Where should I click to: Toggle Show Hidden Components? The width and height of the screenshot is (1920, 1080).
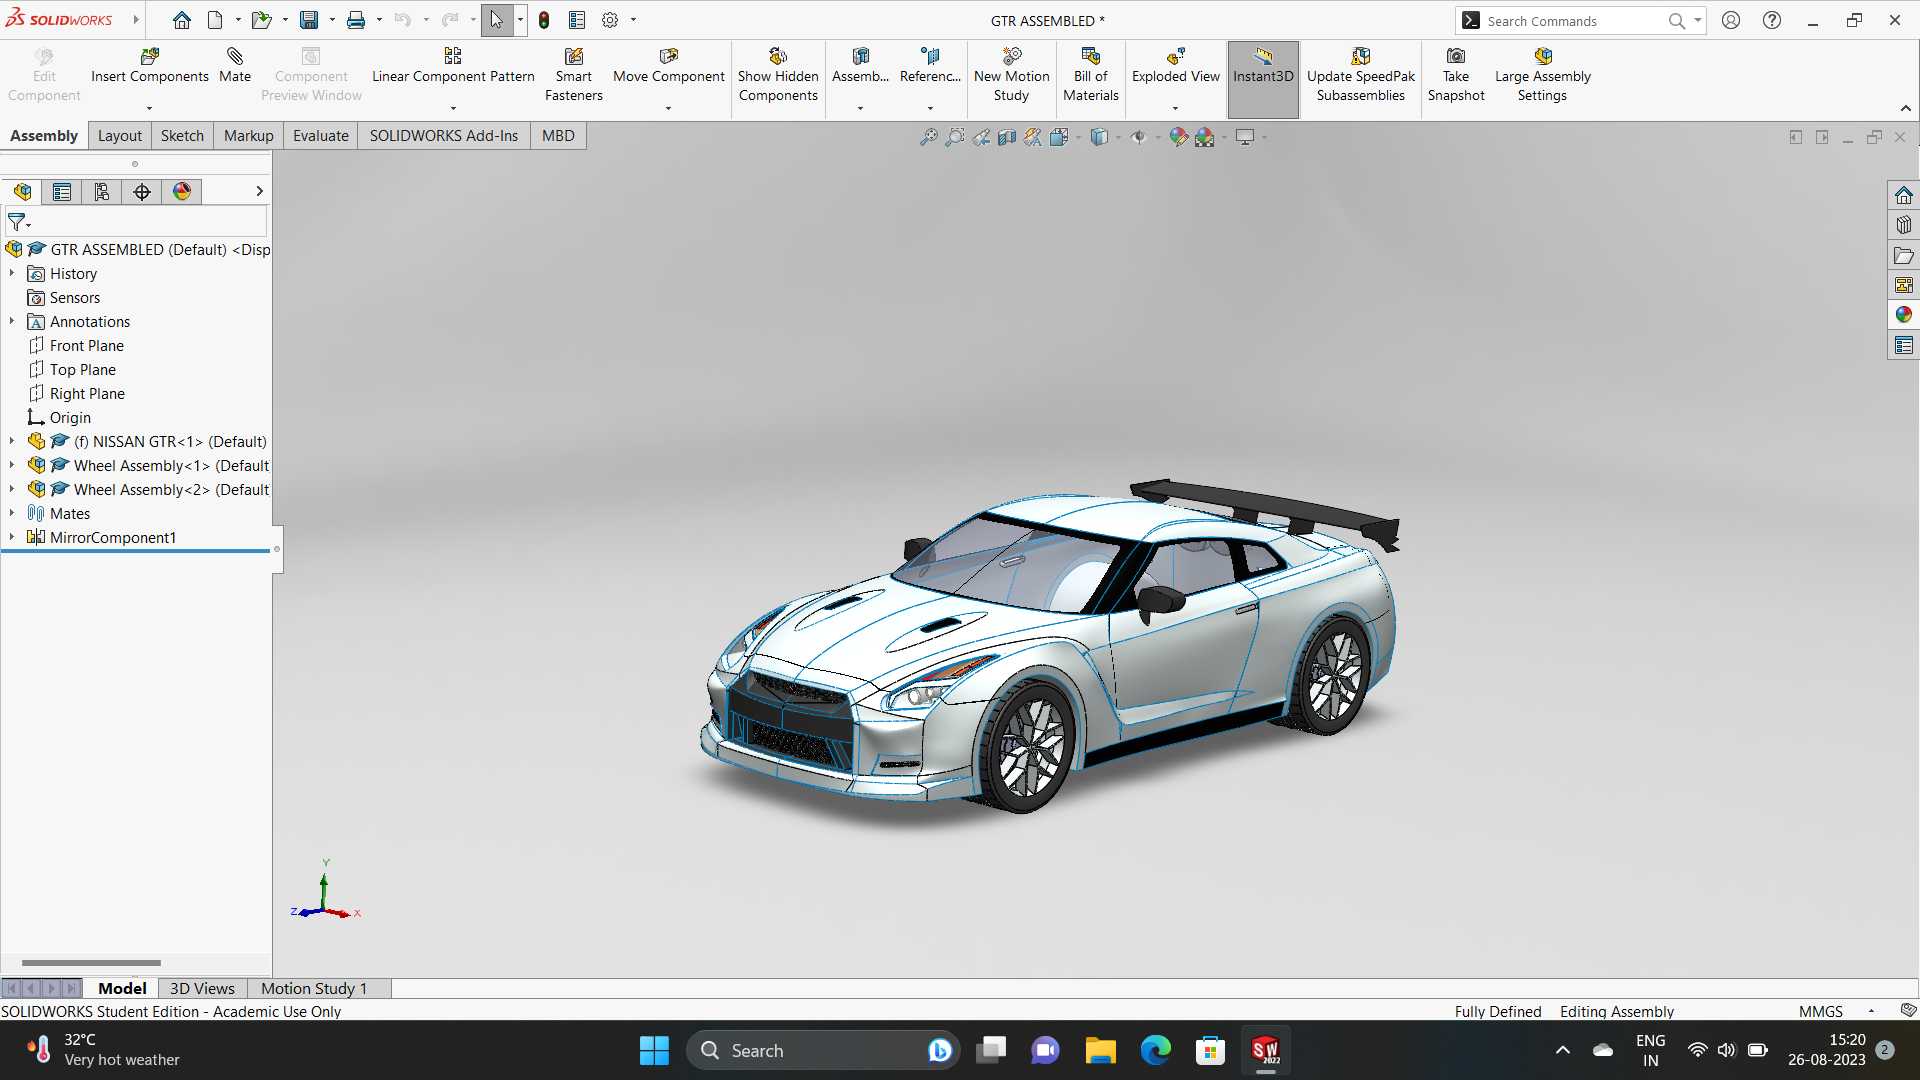[x=778, y=75]
